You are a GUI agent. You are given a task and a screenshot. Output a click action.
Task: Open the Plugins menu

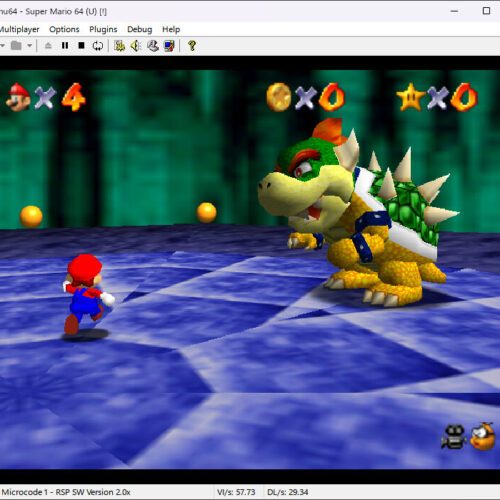click(x=103, y=29)
